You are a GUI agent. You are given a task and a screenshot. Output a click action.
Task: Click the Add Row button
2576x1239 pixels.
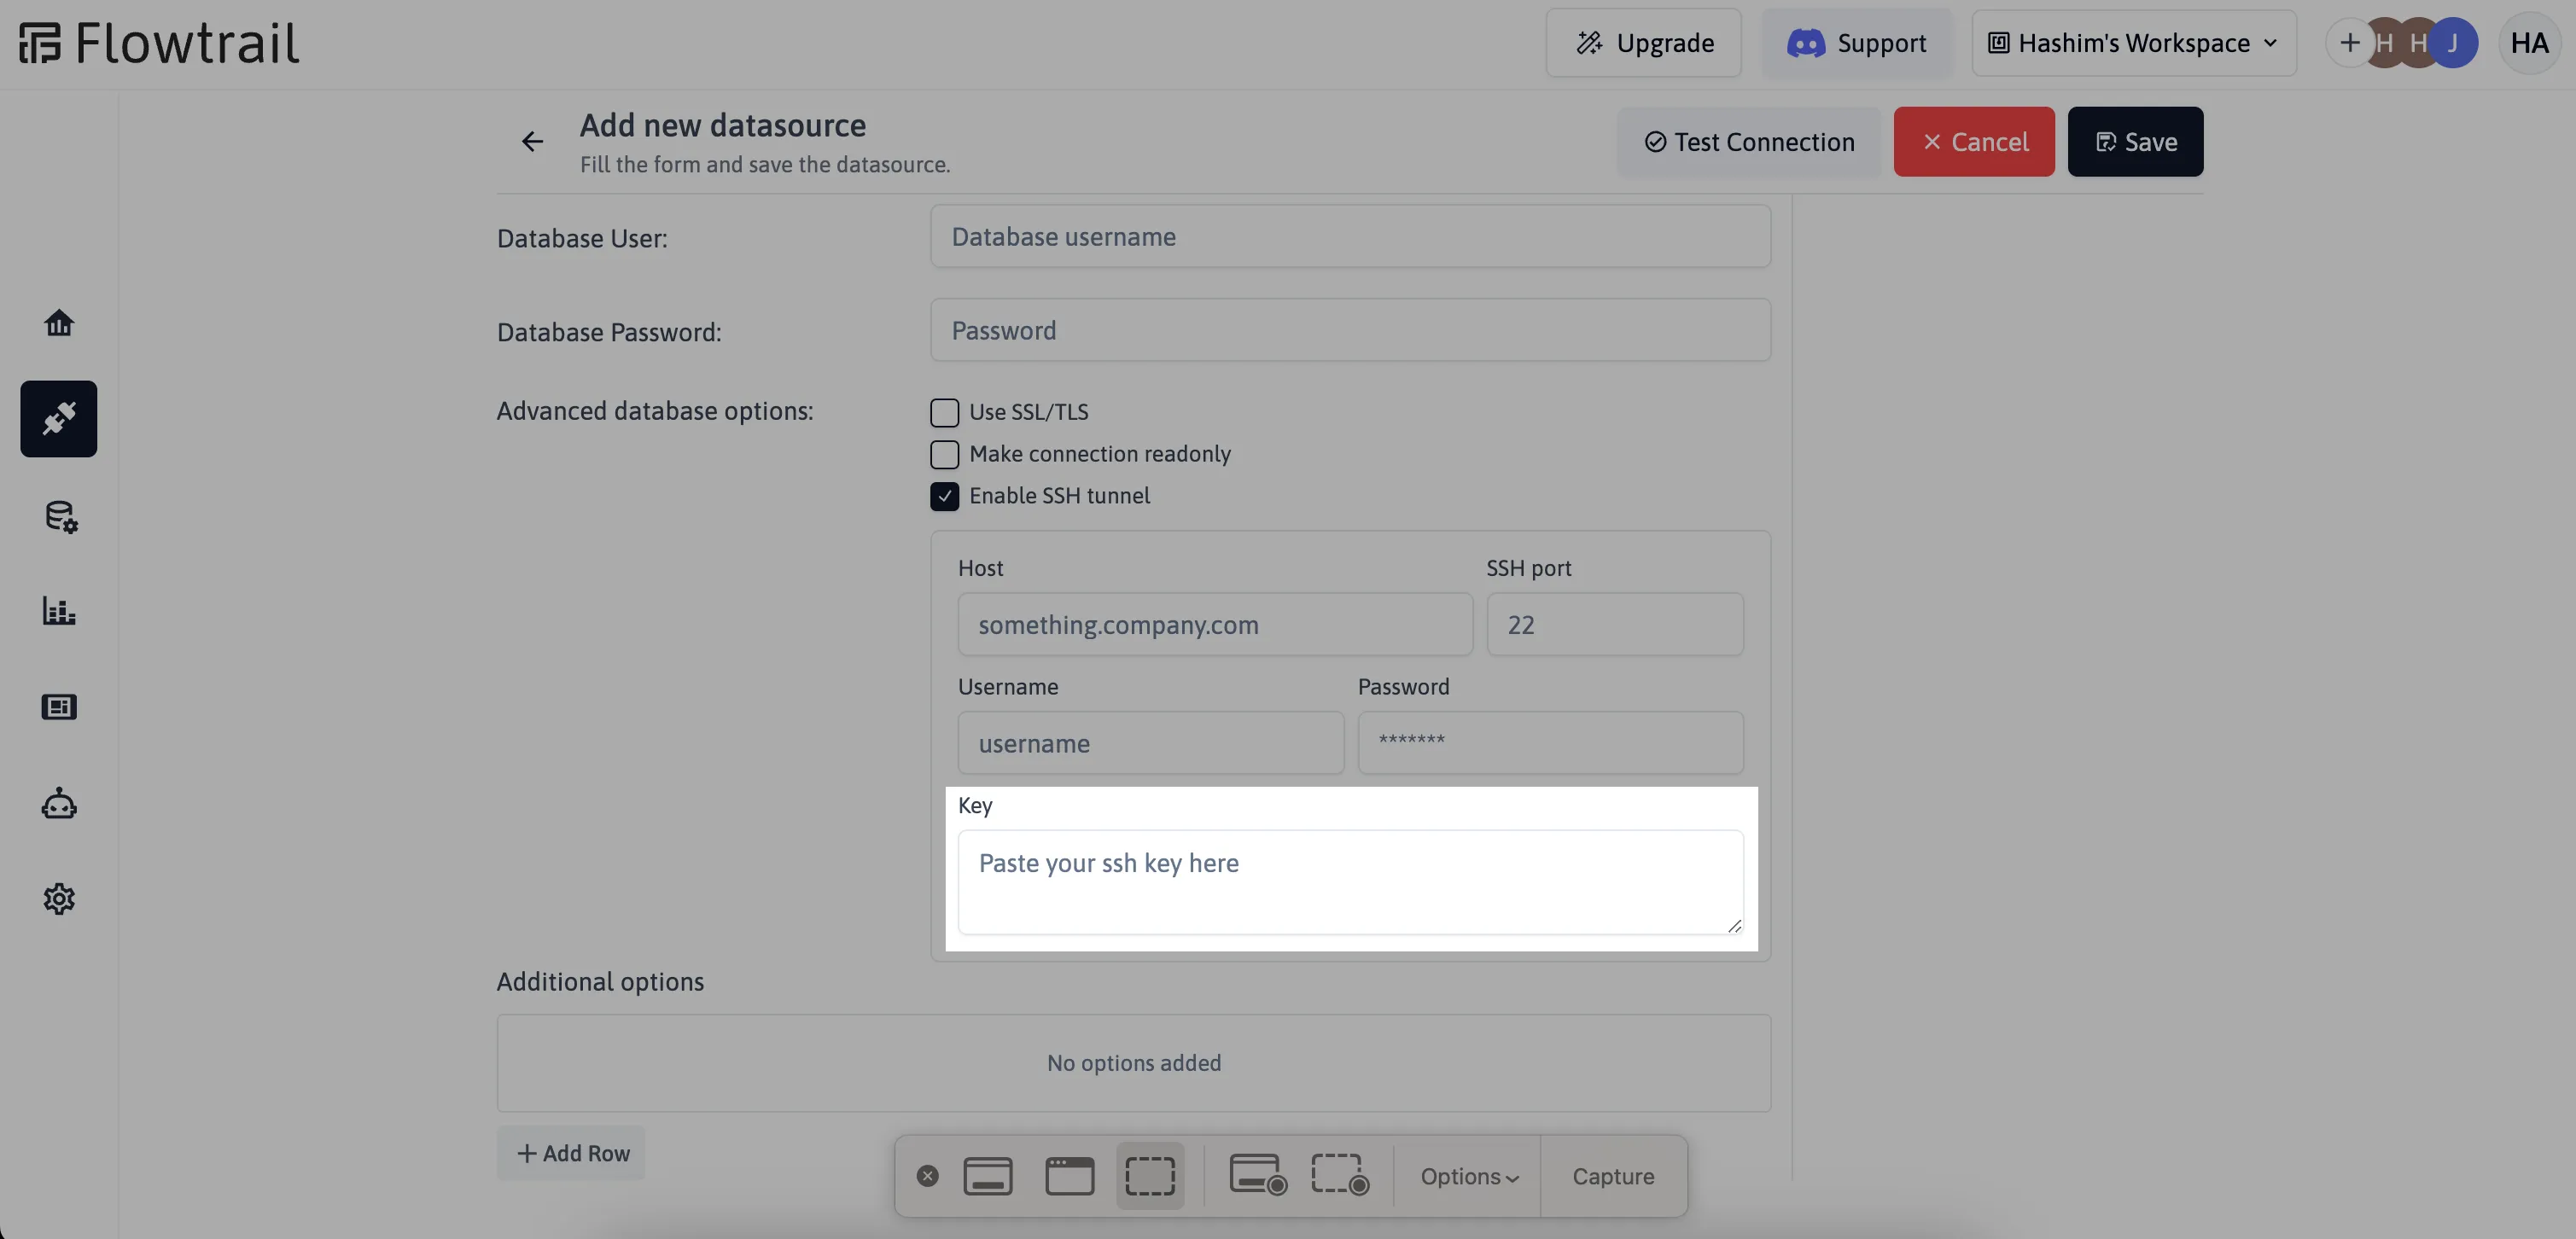[571, 1153]
